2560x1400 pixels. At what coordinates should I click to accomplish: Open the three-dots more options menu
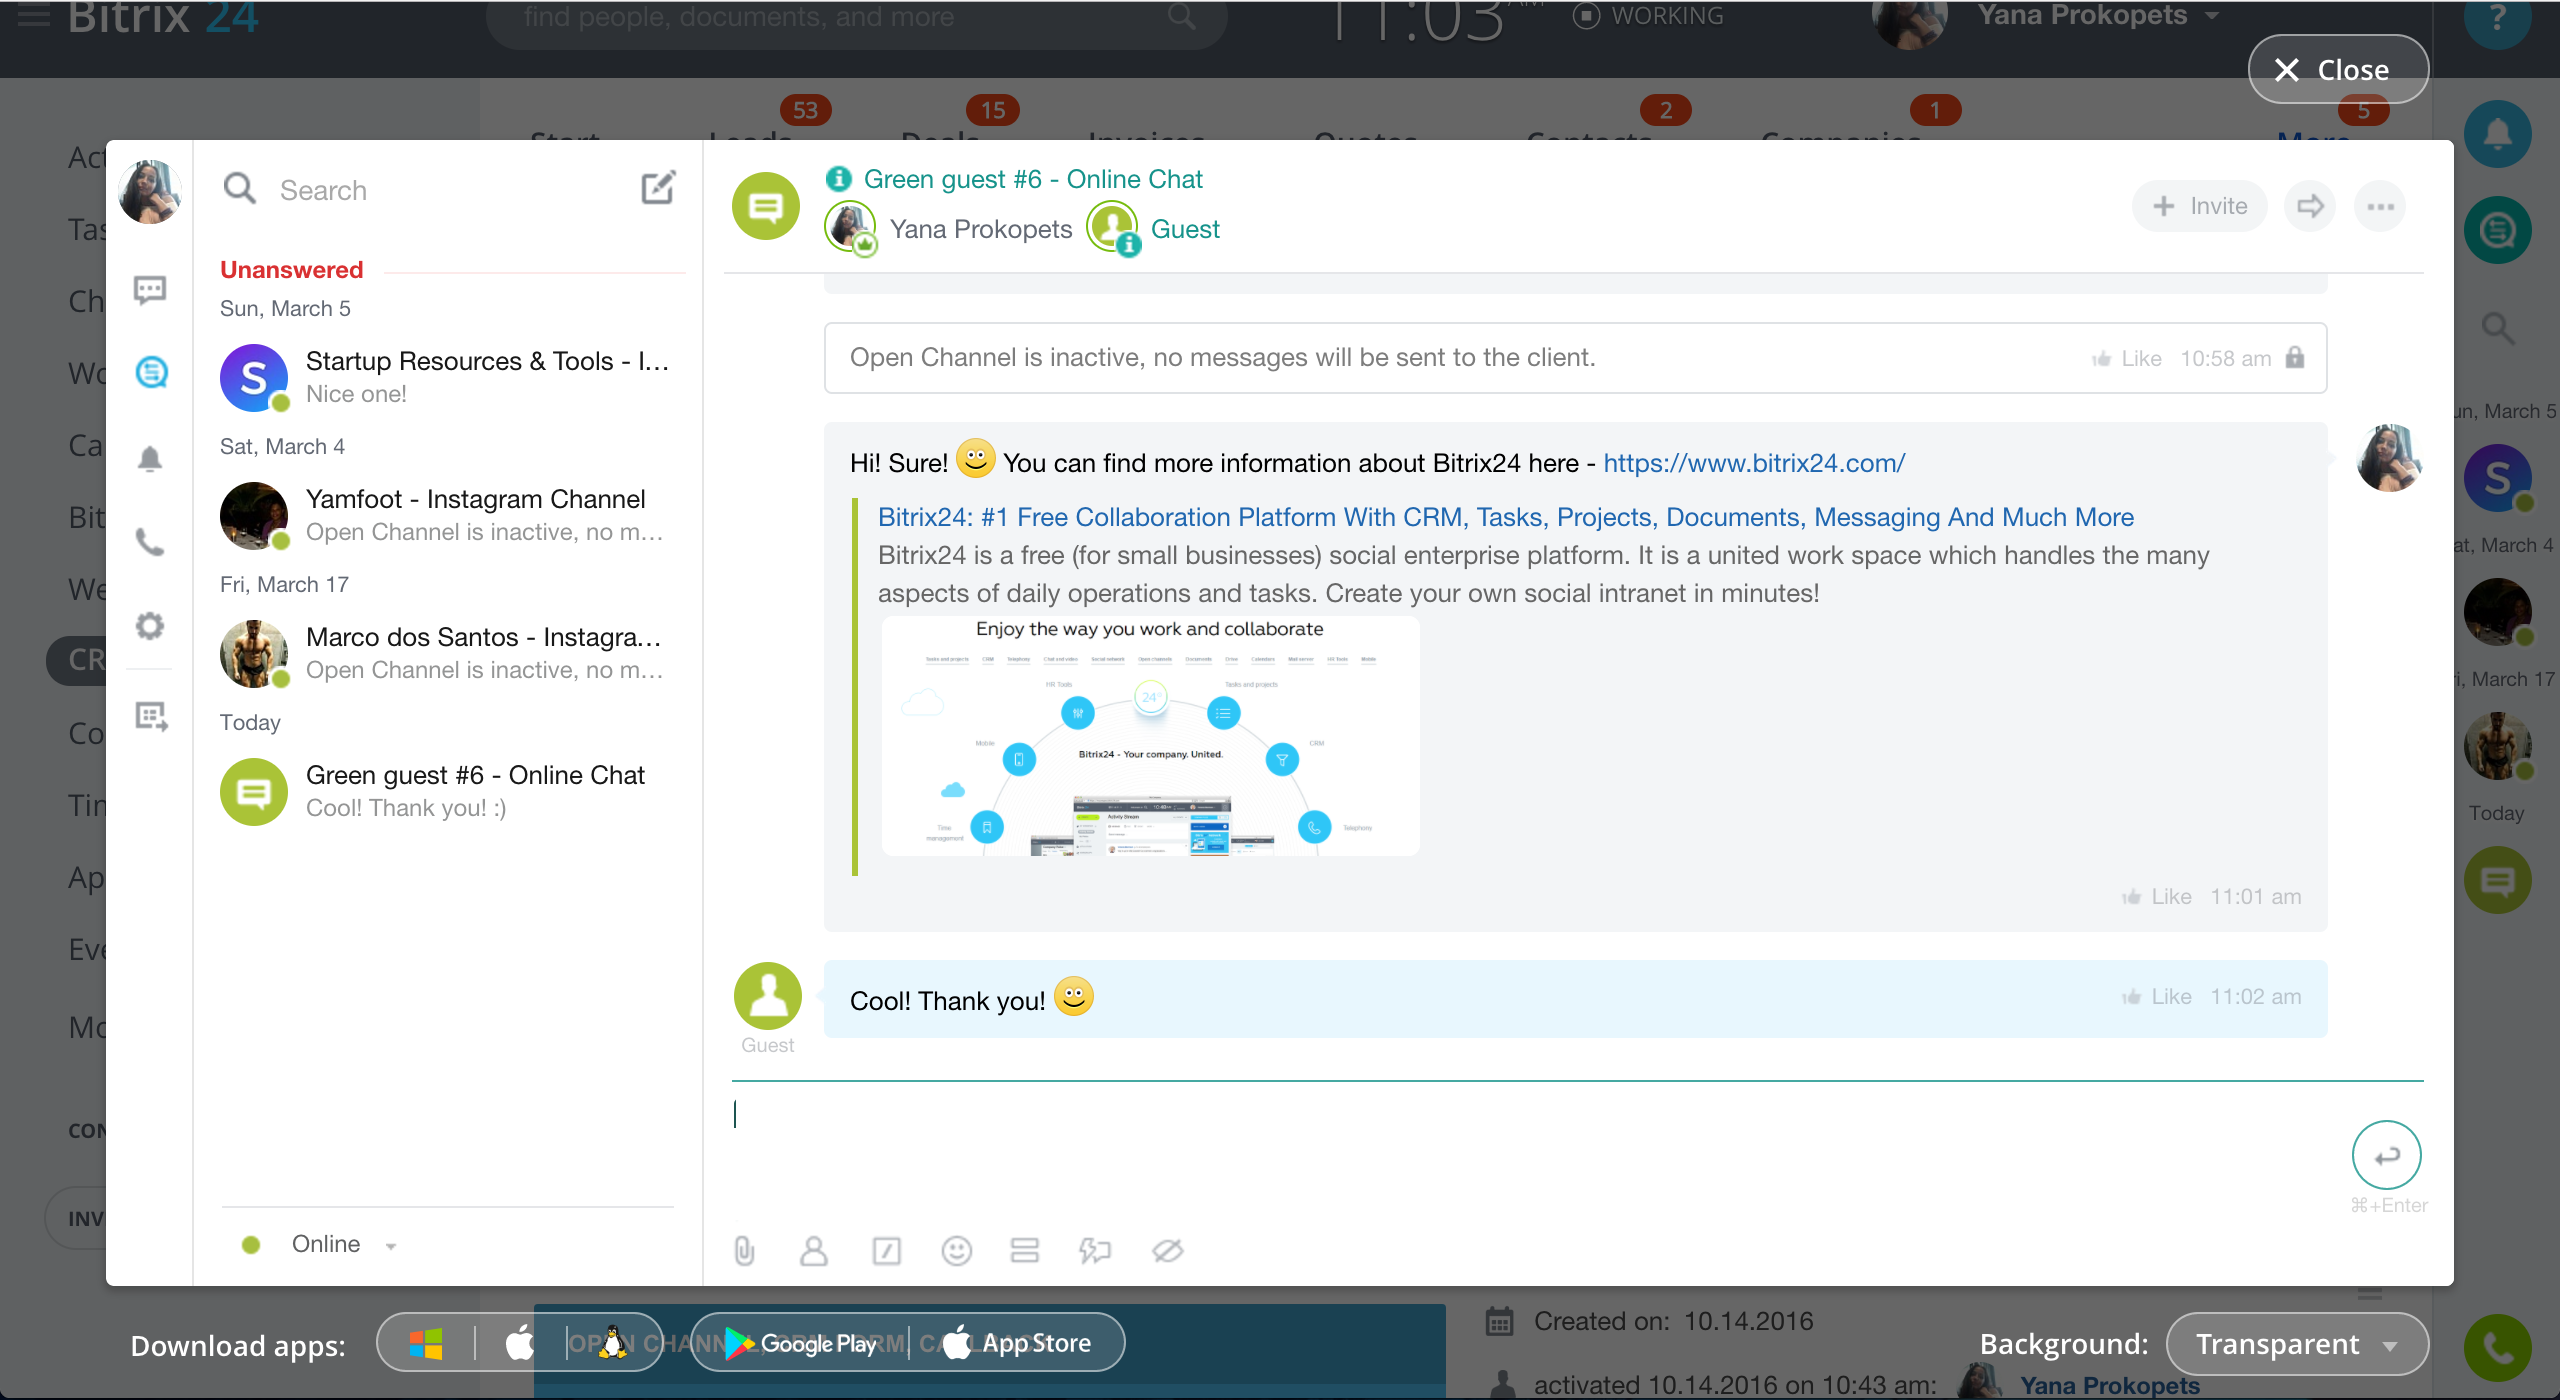(2380, 206)
